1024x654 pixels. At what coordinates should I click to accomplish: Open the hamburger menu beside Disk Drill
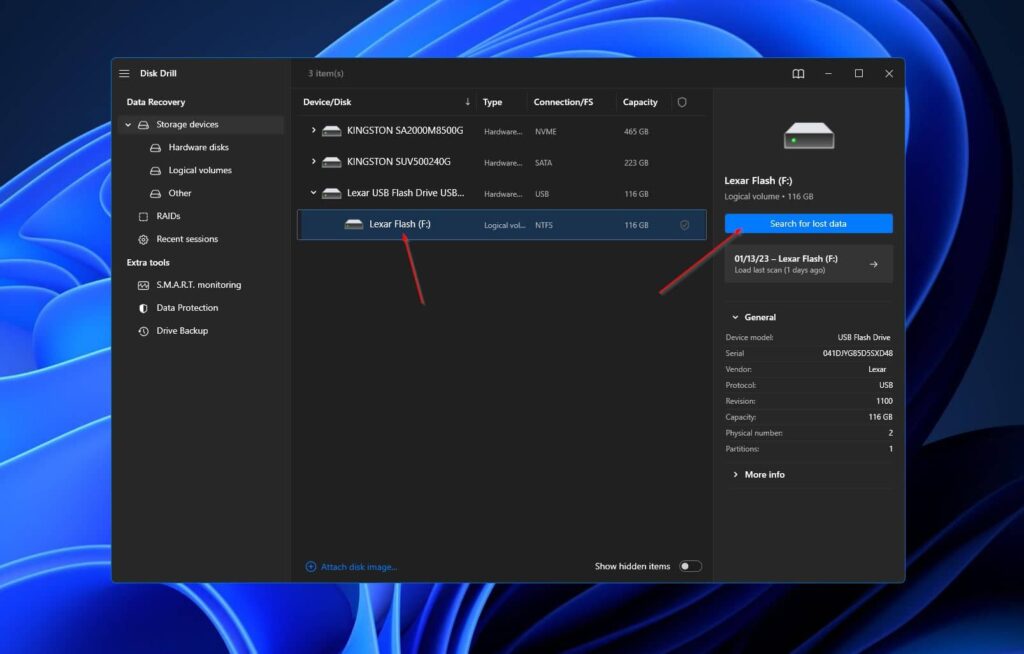click(x=124, y=74)
